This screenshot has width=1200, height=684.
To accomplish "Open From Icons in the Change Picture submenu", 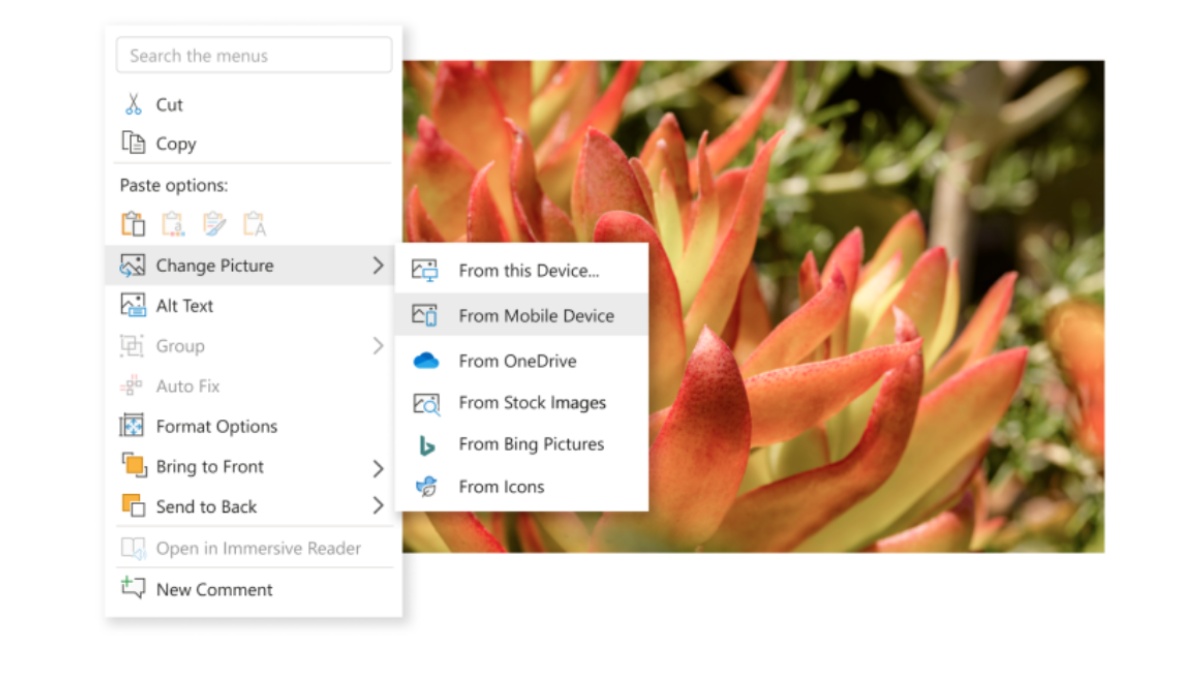I will 500,486.
